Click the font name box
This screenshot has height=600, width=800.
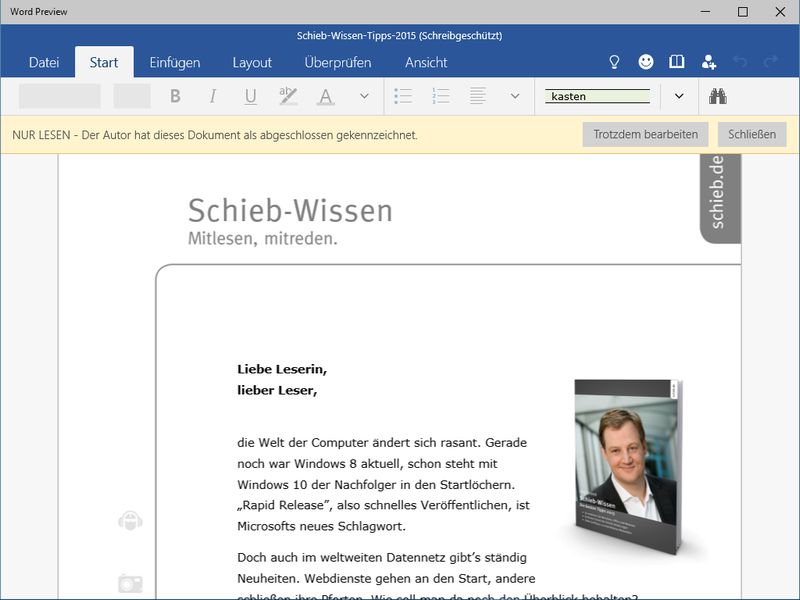coord(60,96)
